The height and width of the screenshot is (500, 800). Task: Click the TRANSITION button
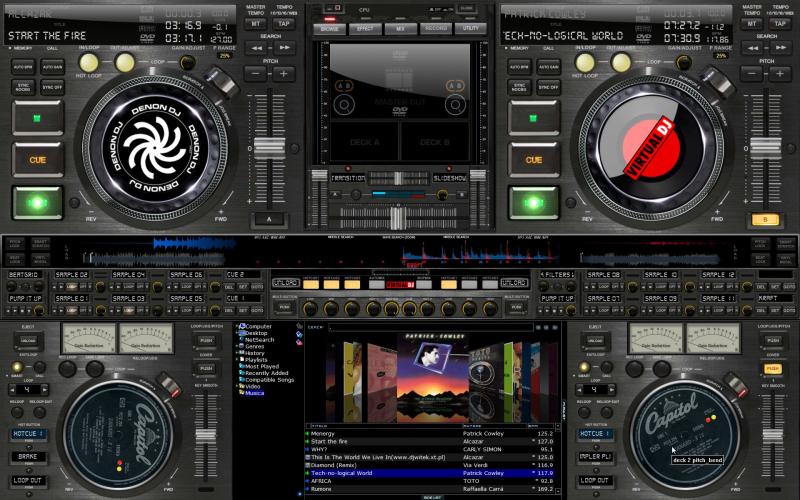[x=347, y=178]
